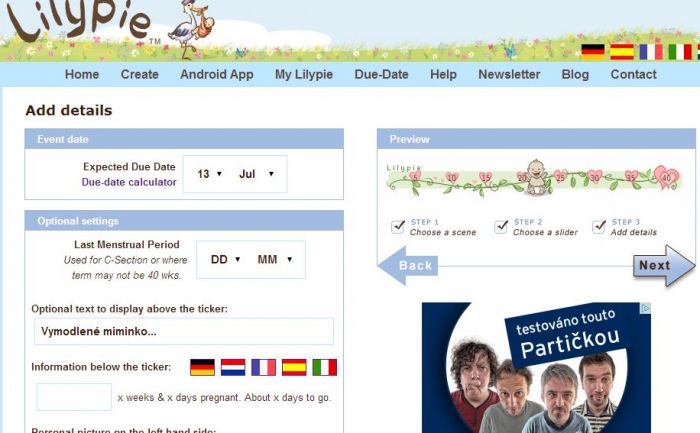Choose the German flag beside Information below ticker
Image resolution: width=700 pixels, height=433 pixels.
point(202,367)
